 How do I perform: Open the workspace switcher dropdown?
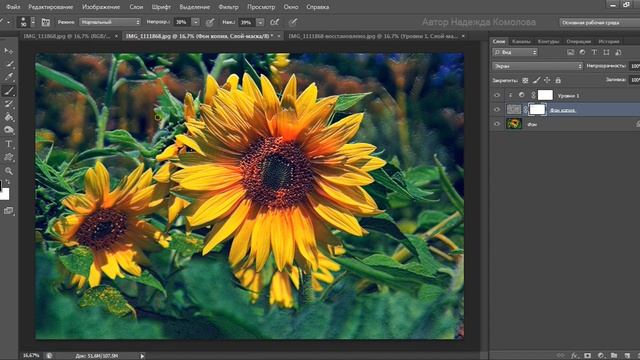(x=599, y=22)
